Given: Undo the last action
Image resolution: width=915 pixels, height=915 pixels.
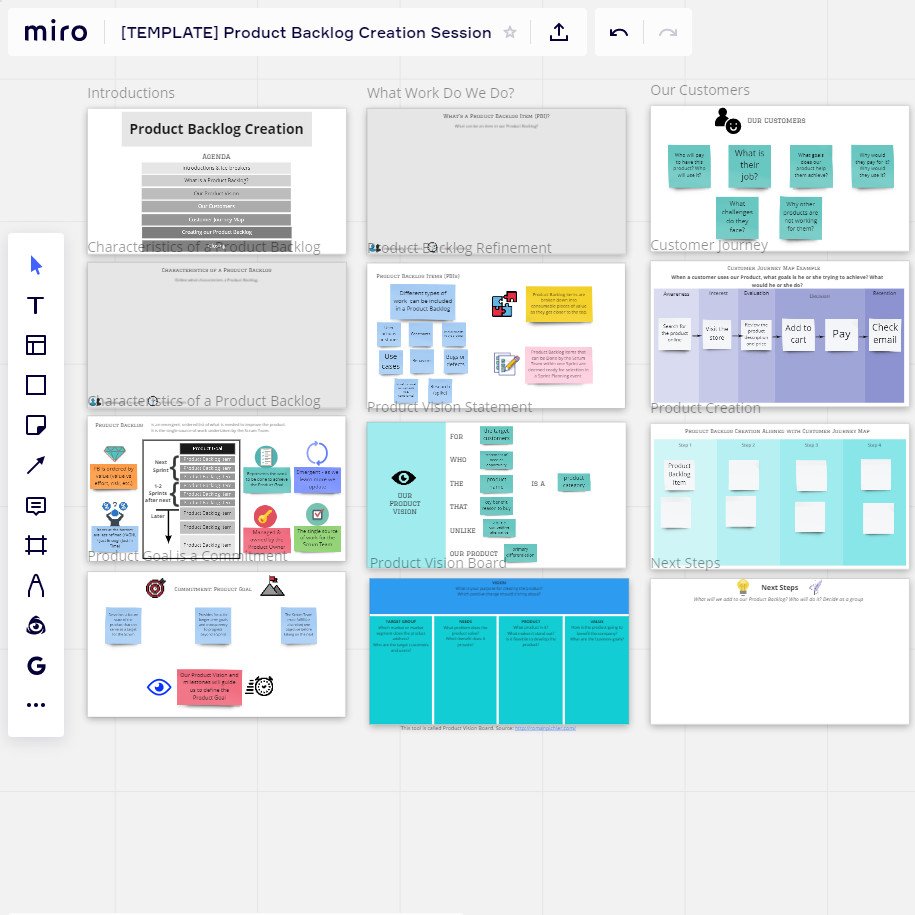Looking at the screenshot, I should pyautogui.click(x=619, y=32).
